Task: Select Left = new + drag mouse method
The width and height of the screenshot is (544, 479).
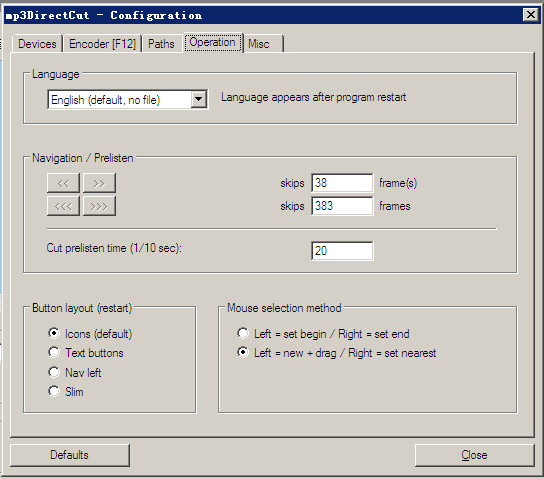Action: click(x=337, y=353)
